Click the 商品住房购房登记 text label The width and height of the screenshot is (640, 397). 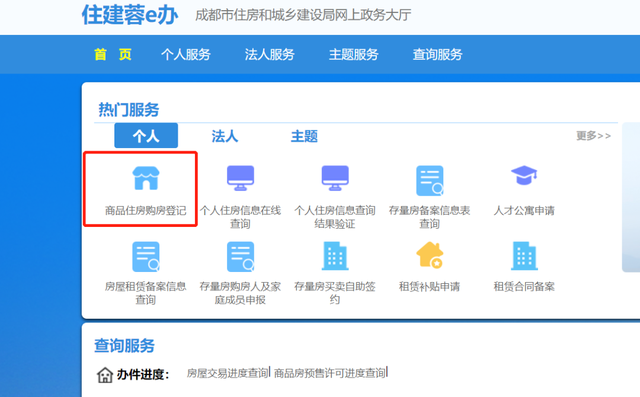[146, 211]
